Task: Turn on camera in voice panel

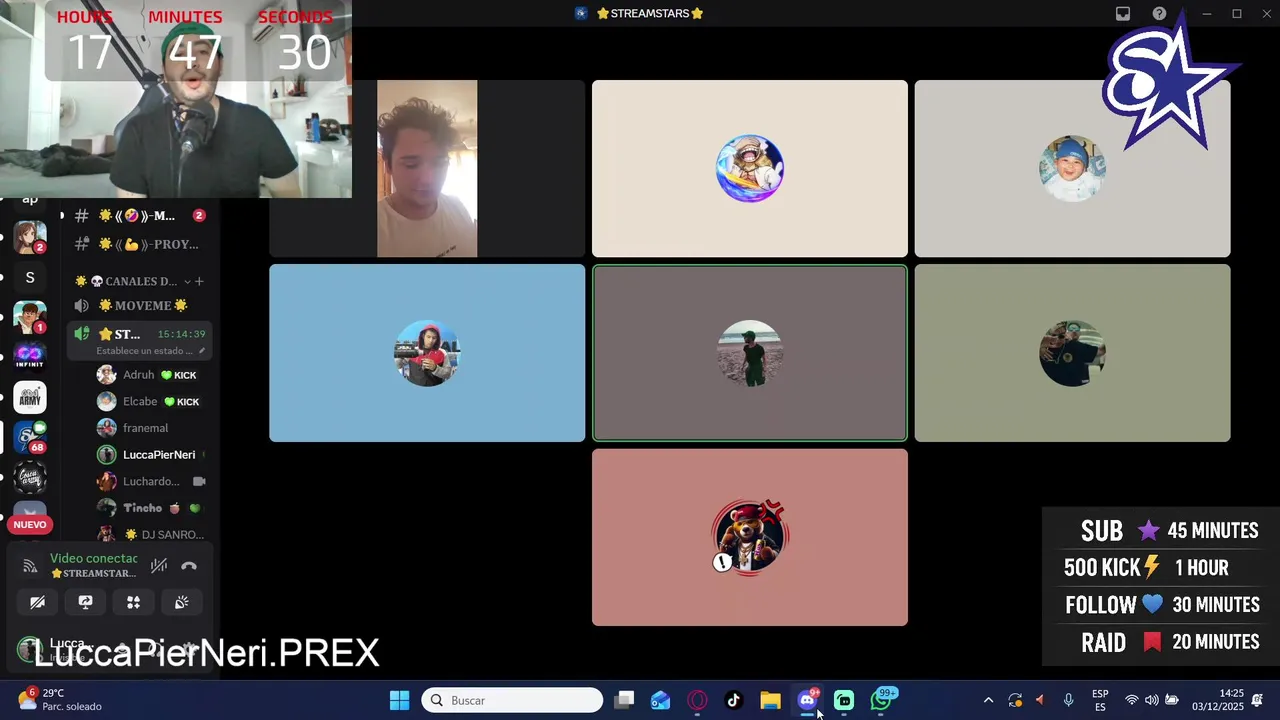Action: tap(37, 602)
